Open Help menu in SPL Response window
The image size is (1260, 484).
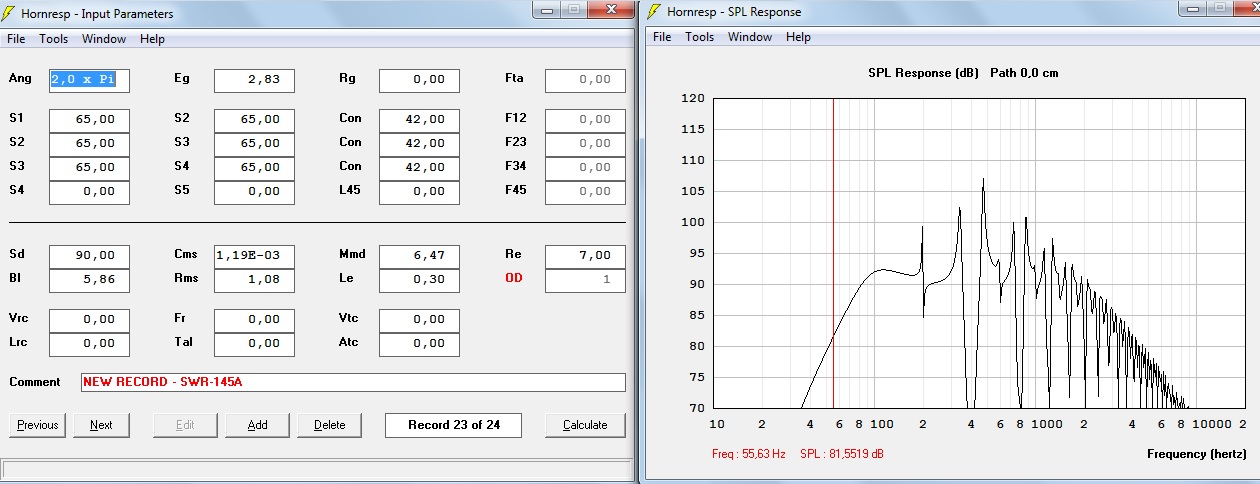pos(798,37)
